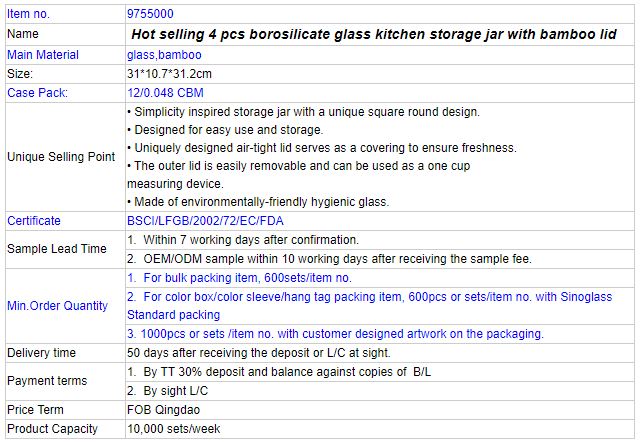Click the air-tight lid selling point bullet
Viewport: 640px width, 442px height.
[322, 148]
